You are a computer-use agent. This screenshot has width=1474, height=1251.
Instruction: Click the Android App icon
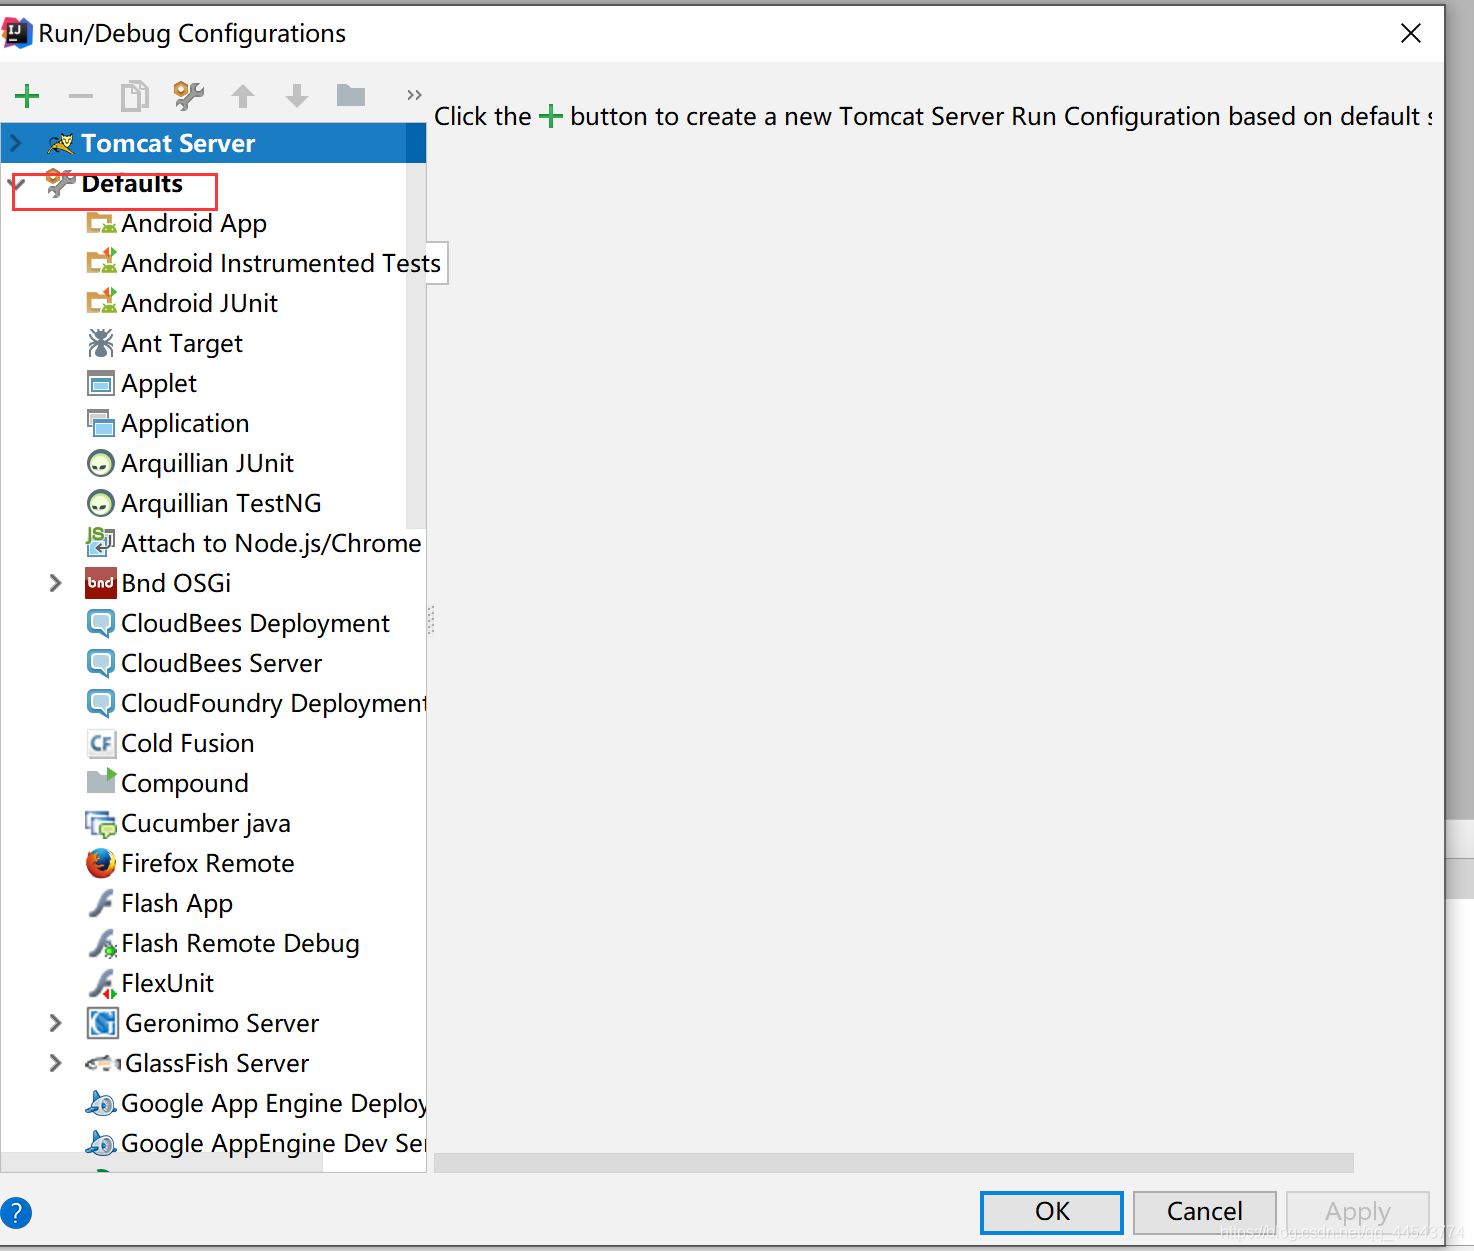pyautogui.click(x=101, y=223)
